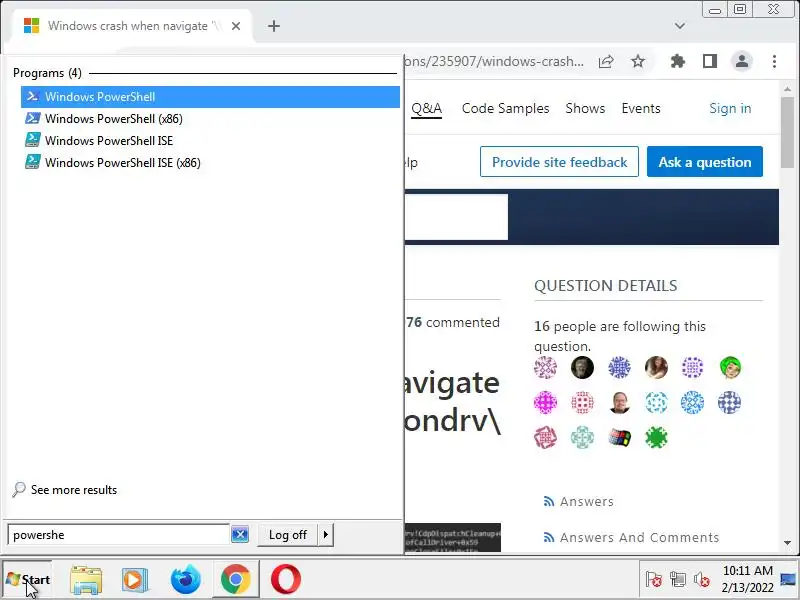Image resolution: width=800 pixels, height=600 pixels.
Task: Open Windows Media Player from taskbar
Action: (135, 580)
